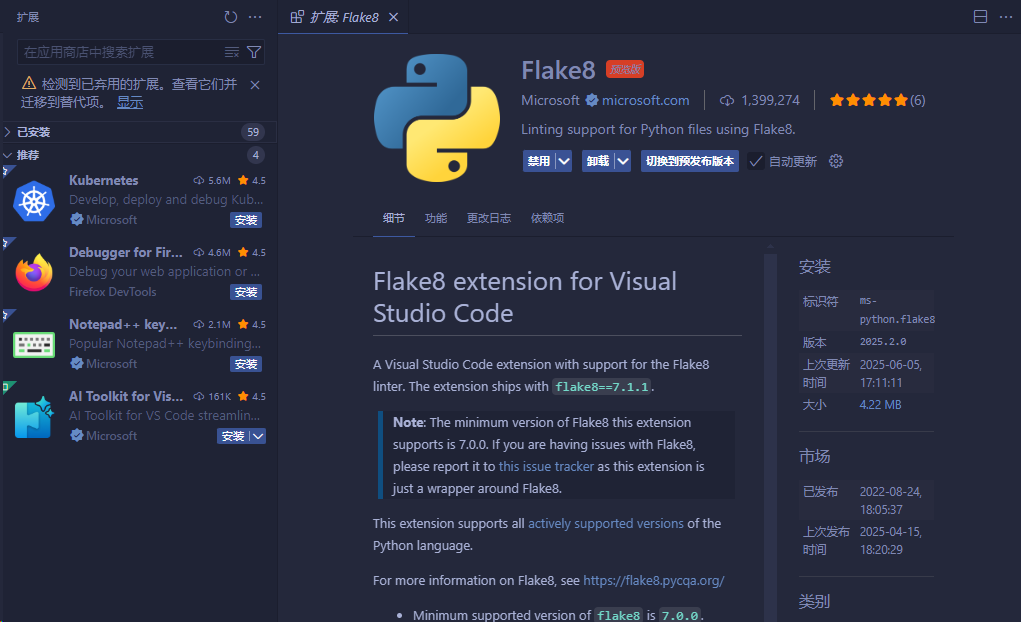
Task: Open the uninstall button dropdown arrow
Action: click(623, 161)
